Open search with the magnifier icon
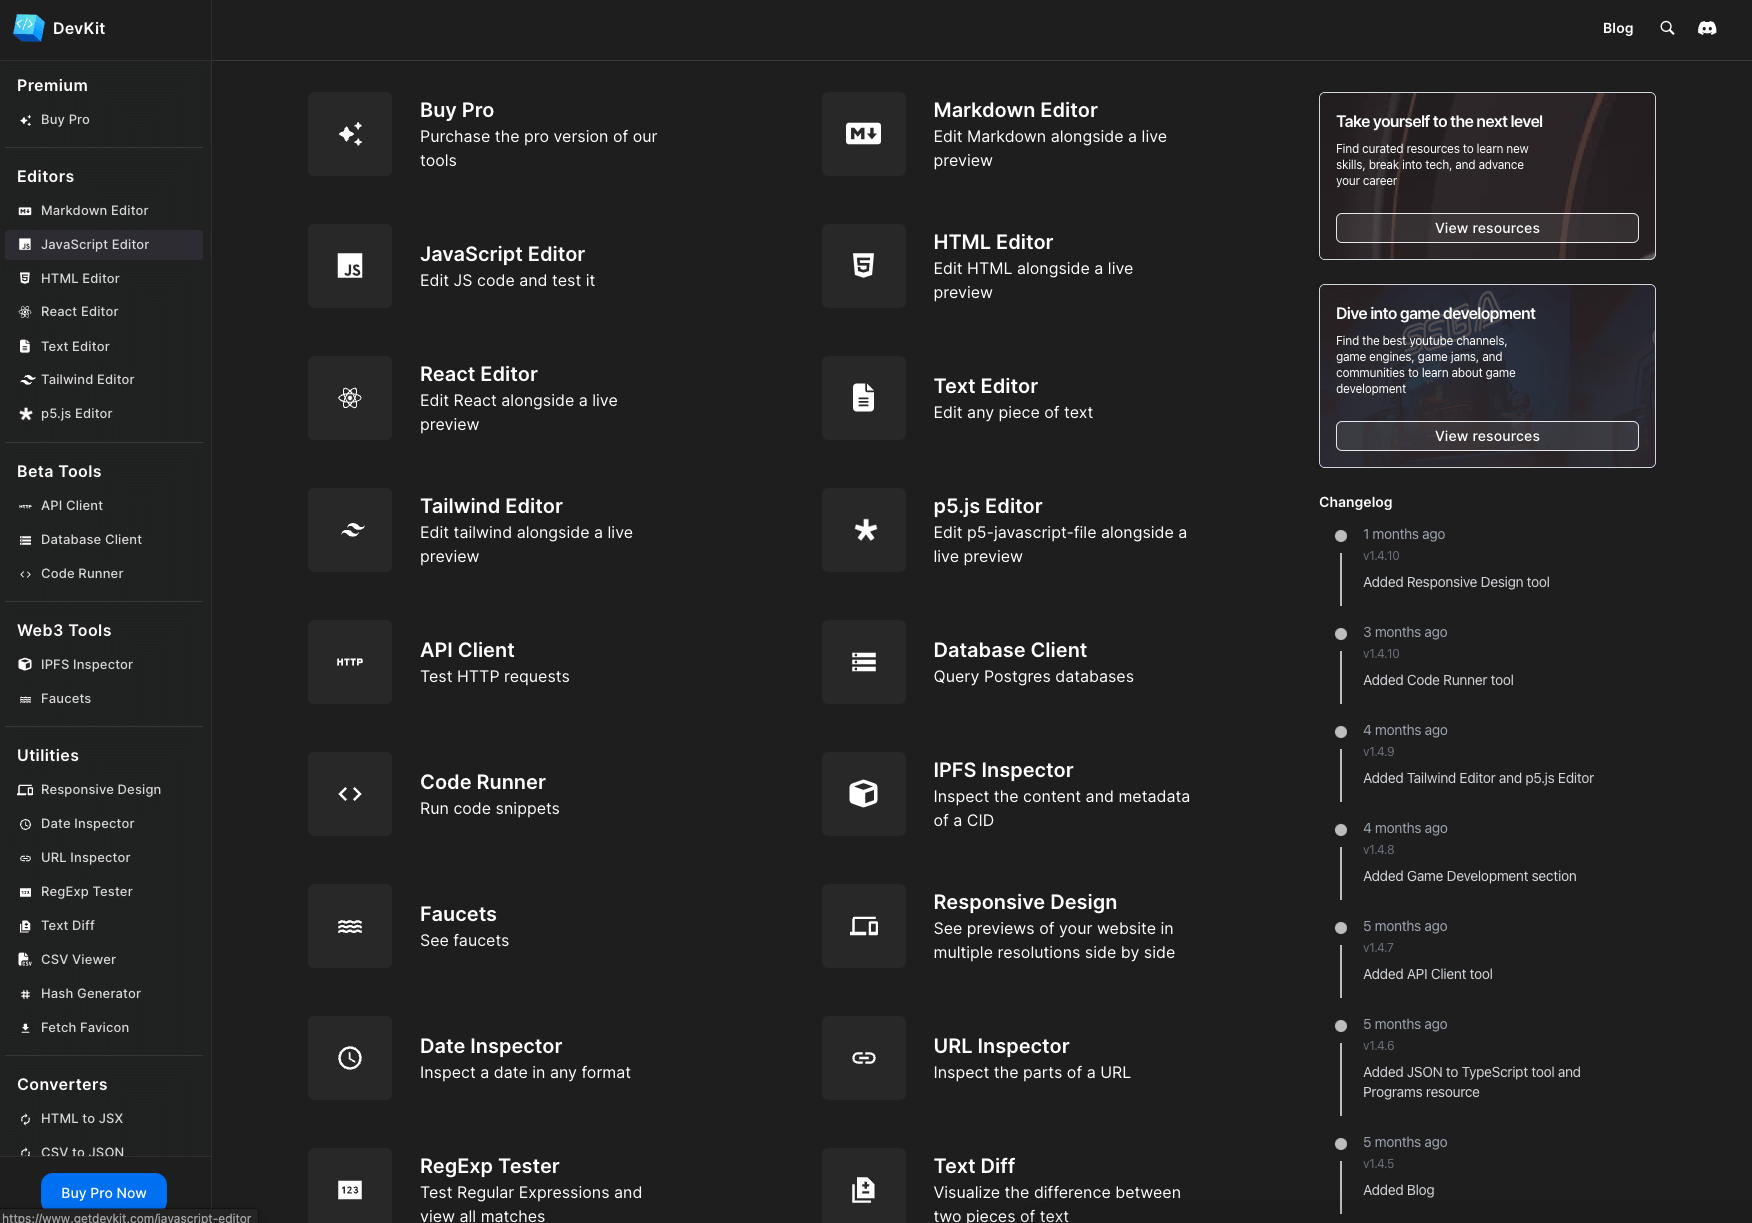Viewport: 1752px width, 1223px height. tap(1667, 28)
